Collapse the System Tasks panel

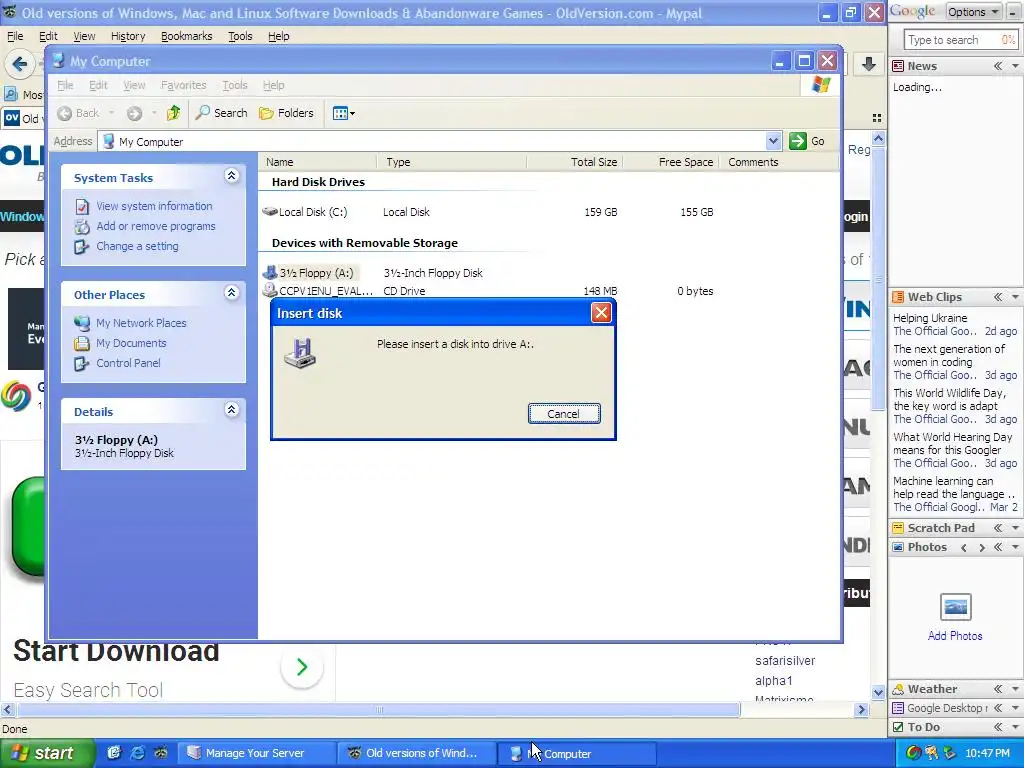tap(231, 176)
